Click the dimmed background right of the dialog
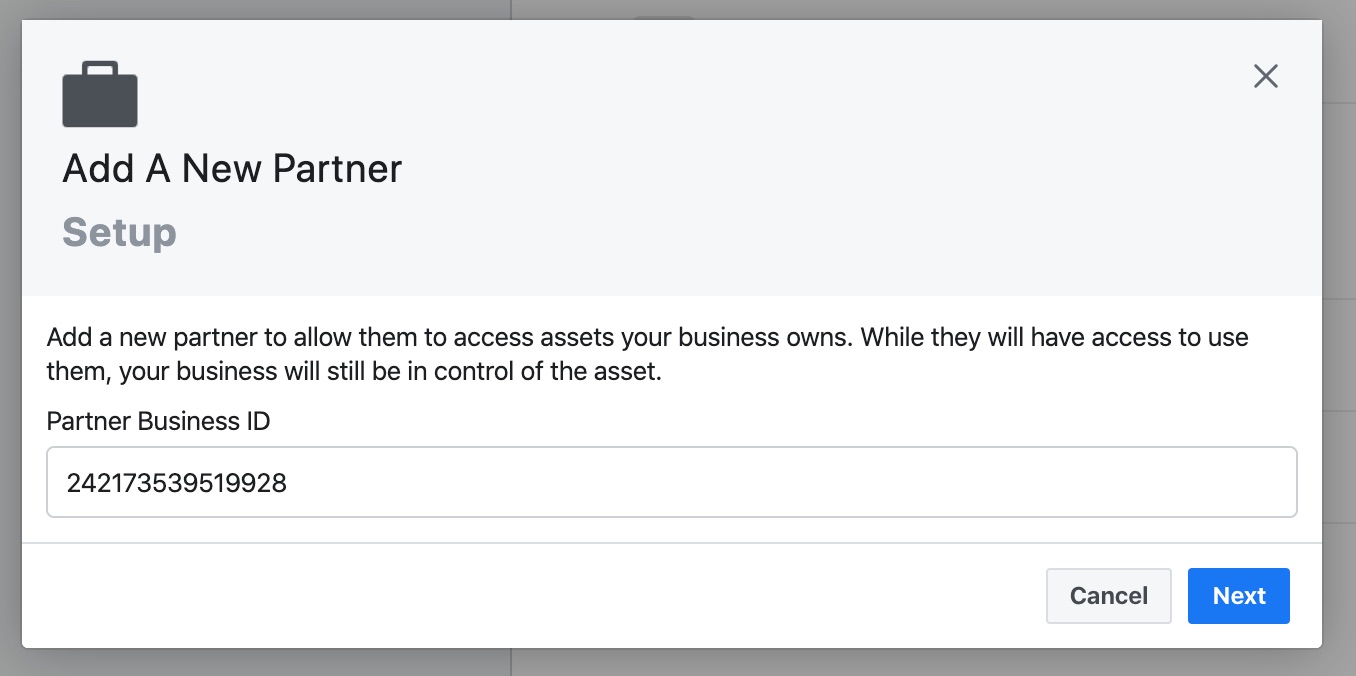 point(1339,338)
